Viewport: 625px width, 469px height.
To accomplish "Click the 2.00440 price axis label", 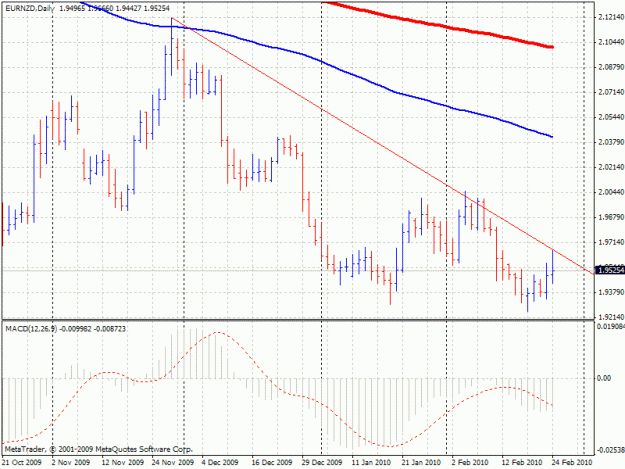I will click(x=611, y=192).
